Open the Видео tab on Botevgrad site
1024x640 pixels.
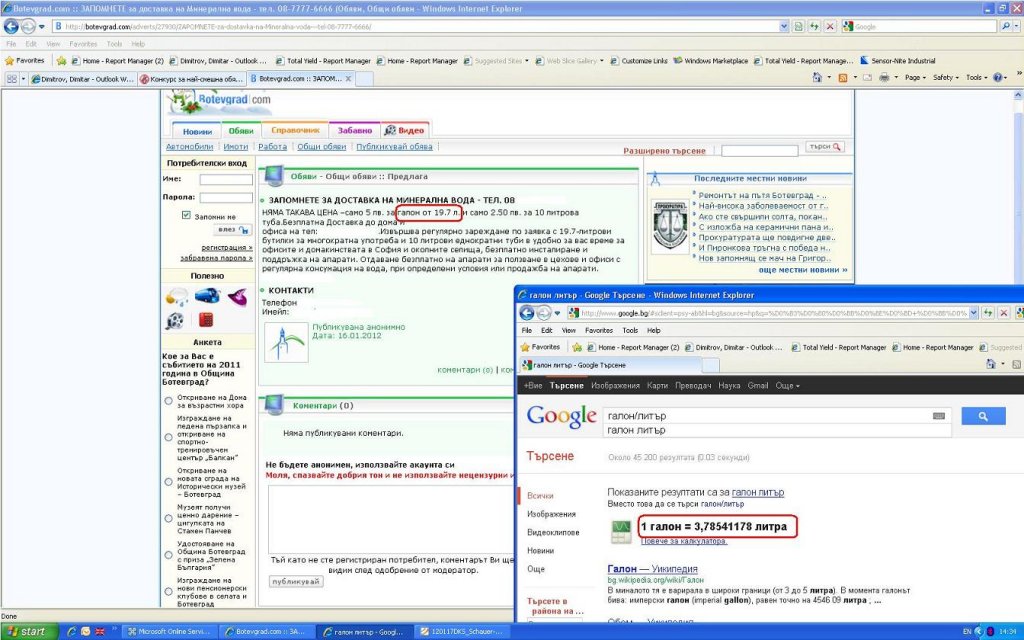[x=405, y=130]
